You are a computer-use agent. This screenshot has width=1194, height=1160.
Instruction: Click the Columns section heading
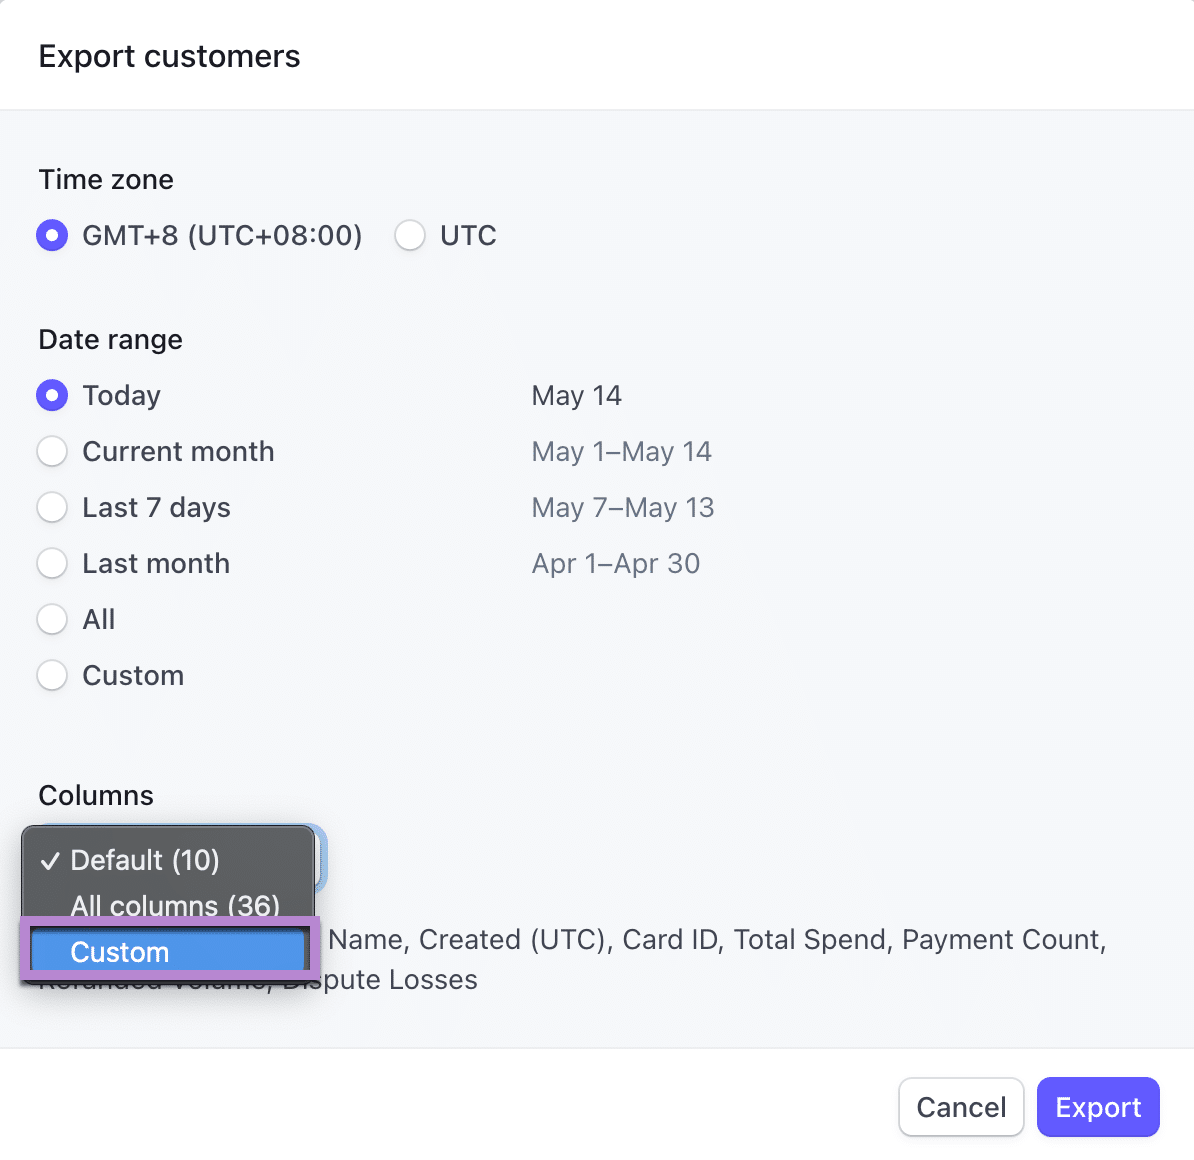point(96,796)
